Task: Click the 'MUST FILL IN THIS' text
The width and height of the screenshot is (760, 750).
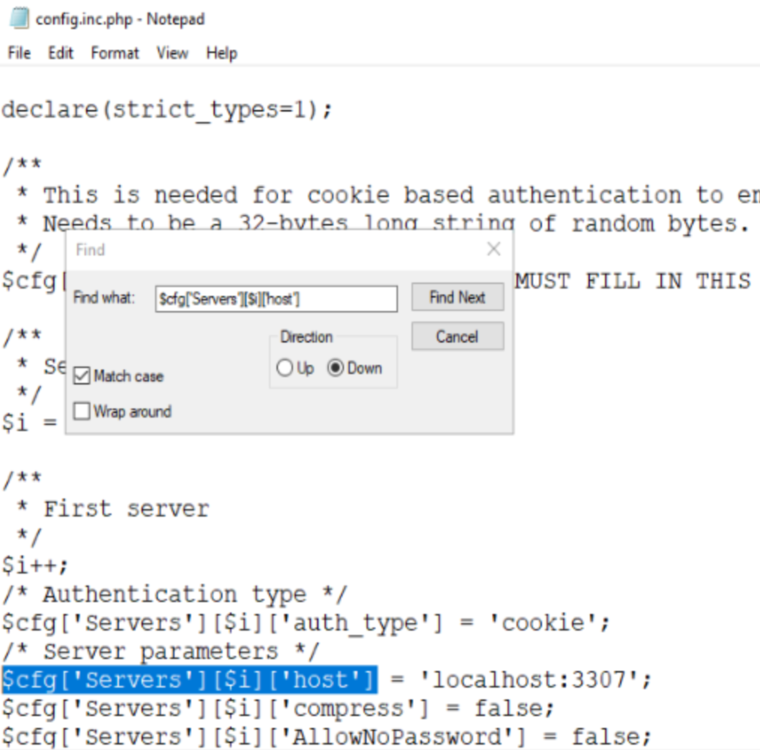Action: click(633, 281)
